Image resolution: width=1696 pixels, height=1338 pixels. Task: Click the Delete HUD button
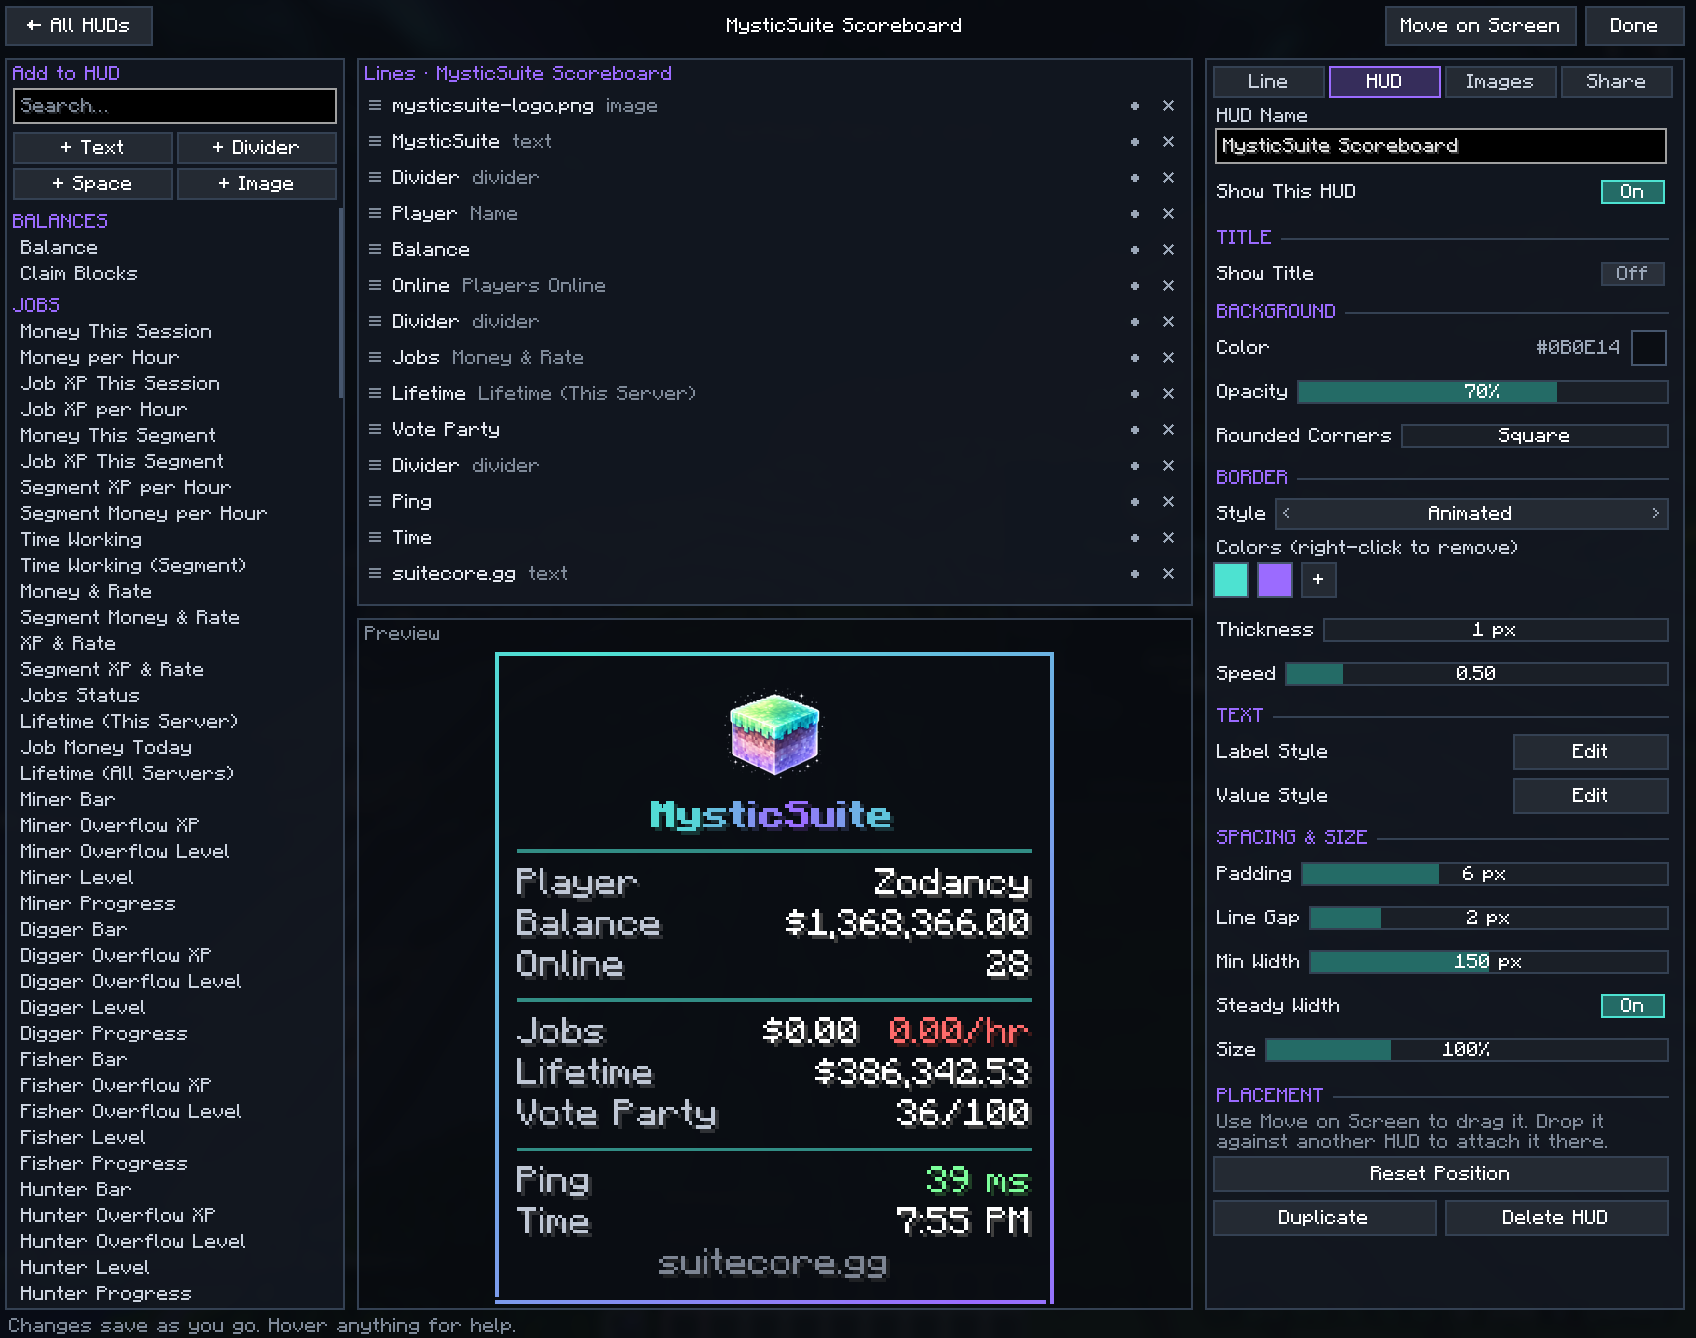1556,1218
